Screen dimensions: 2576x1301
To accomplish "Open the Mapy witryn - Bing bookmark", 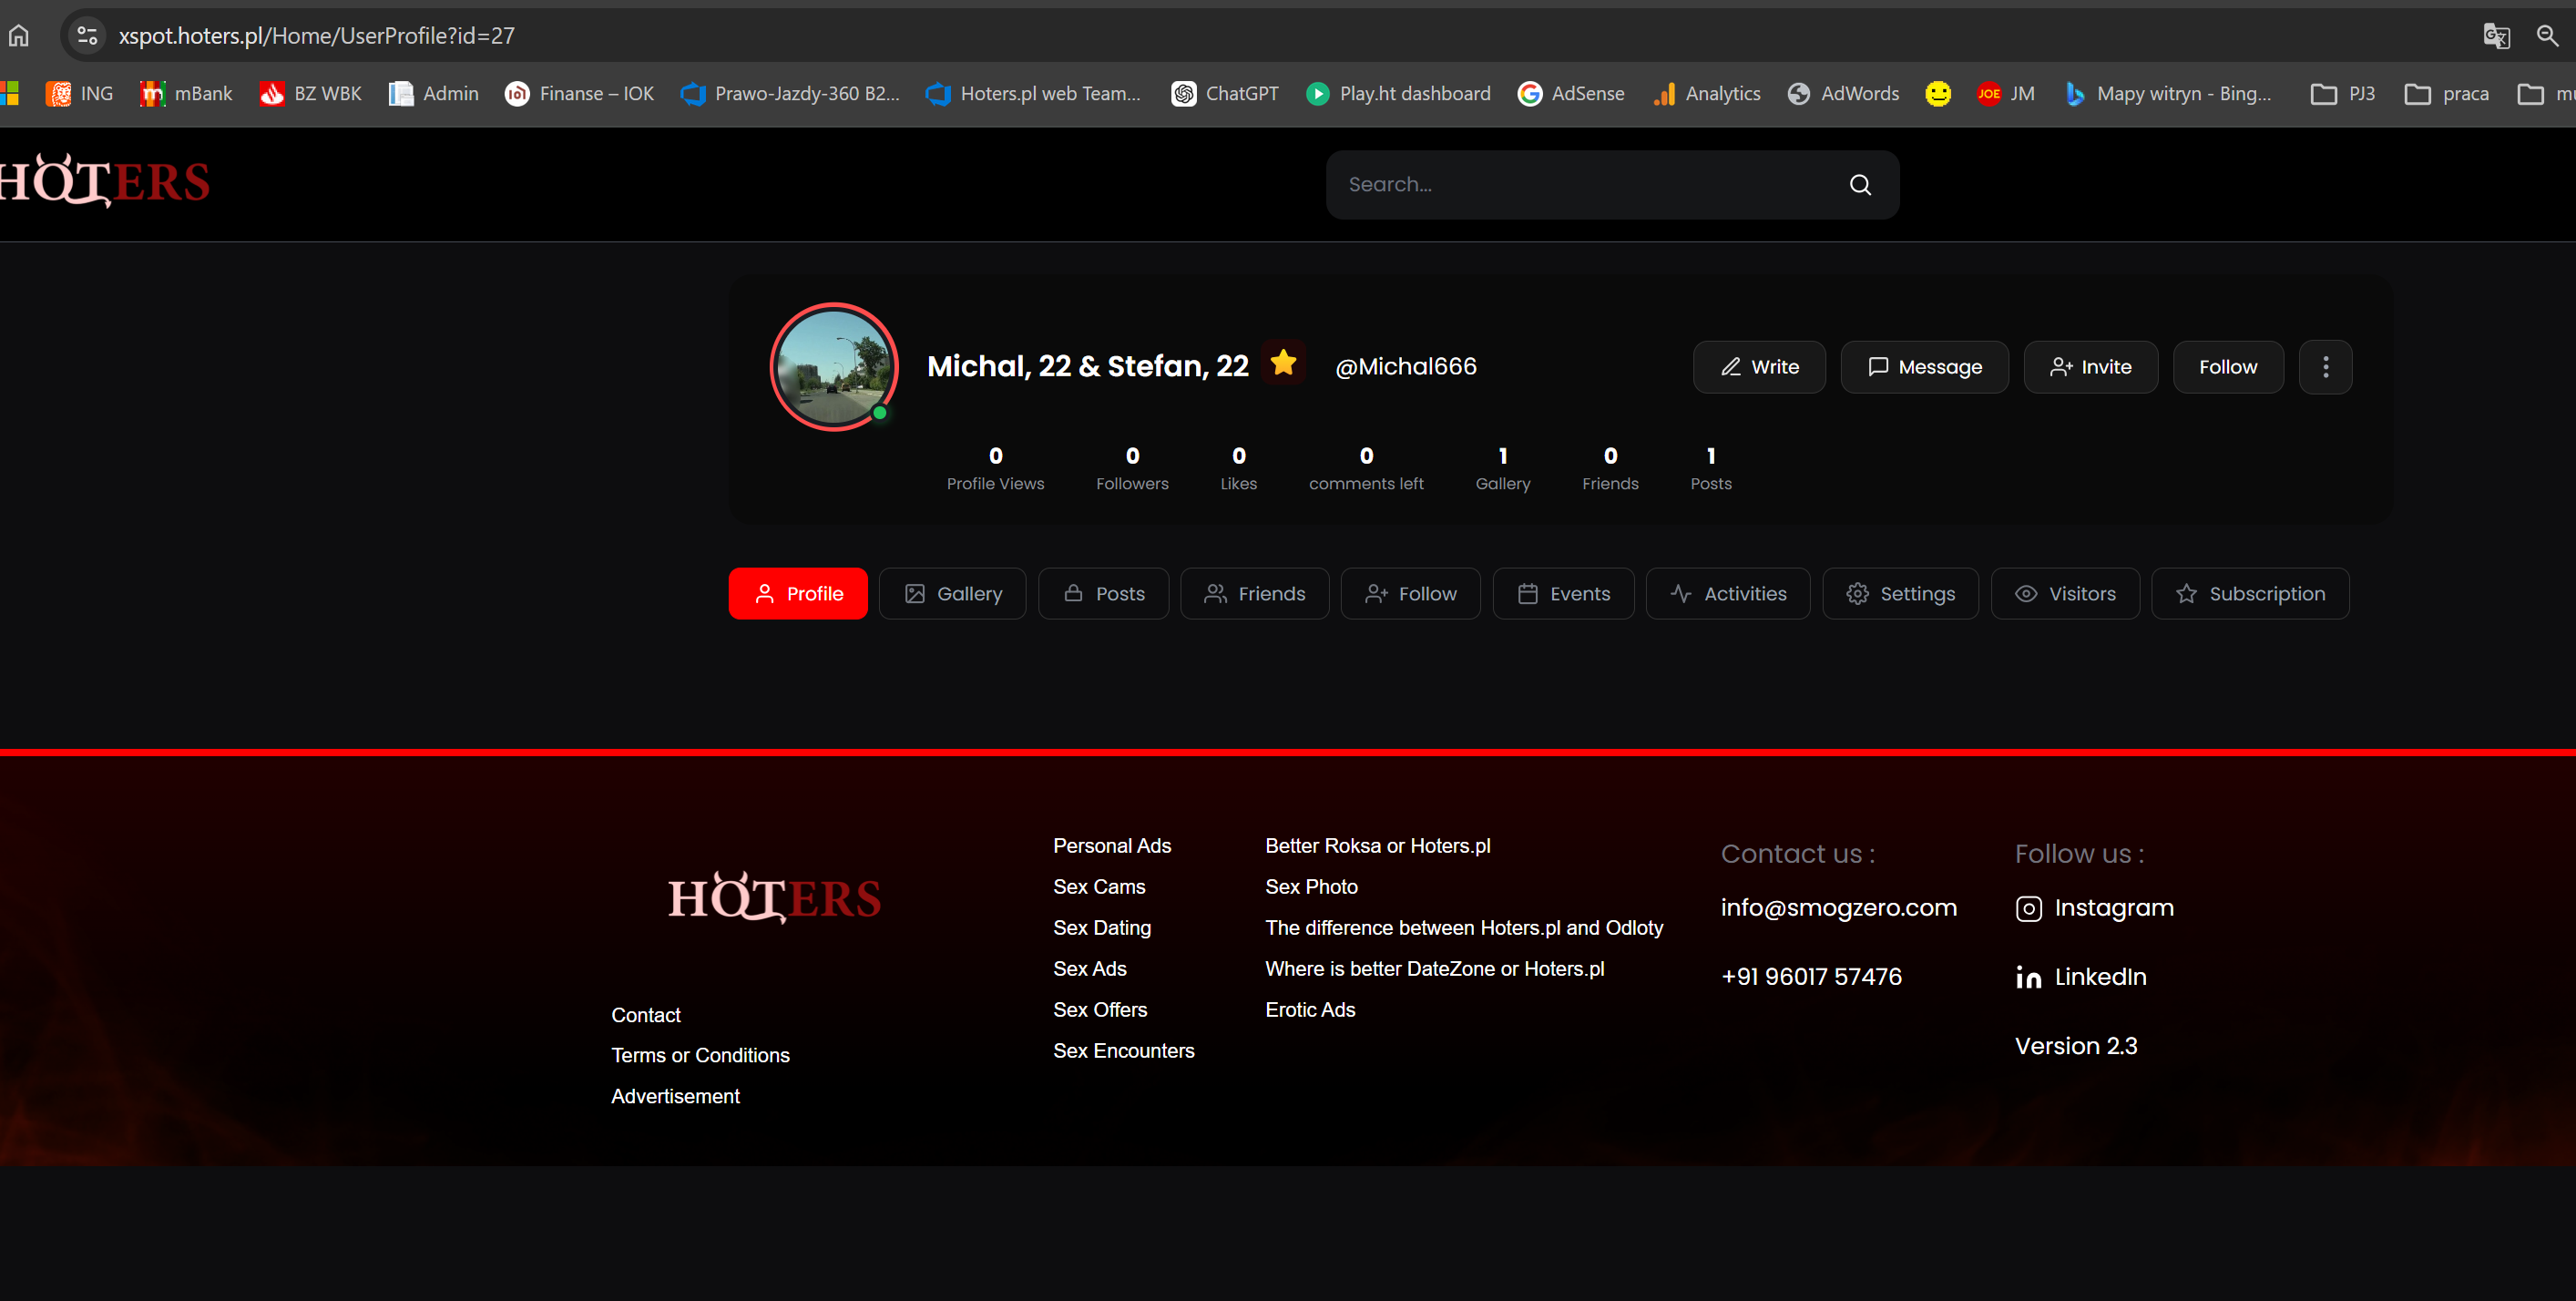I will click(x=2167, y=94).
